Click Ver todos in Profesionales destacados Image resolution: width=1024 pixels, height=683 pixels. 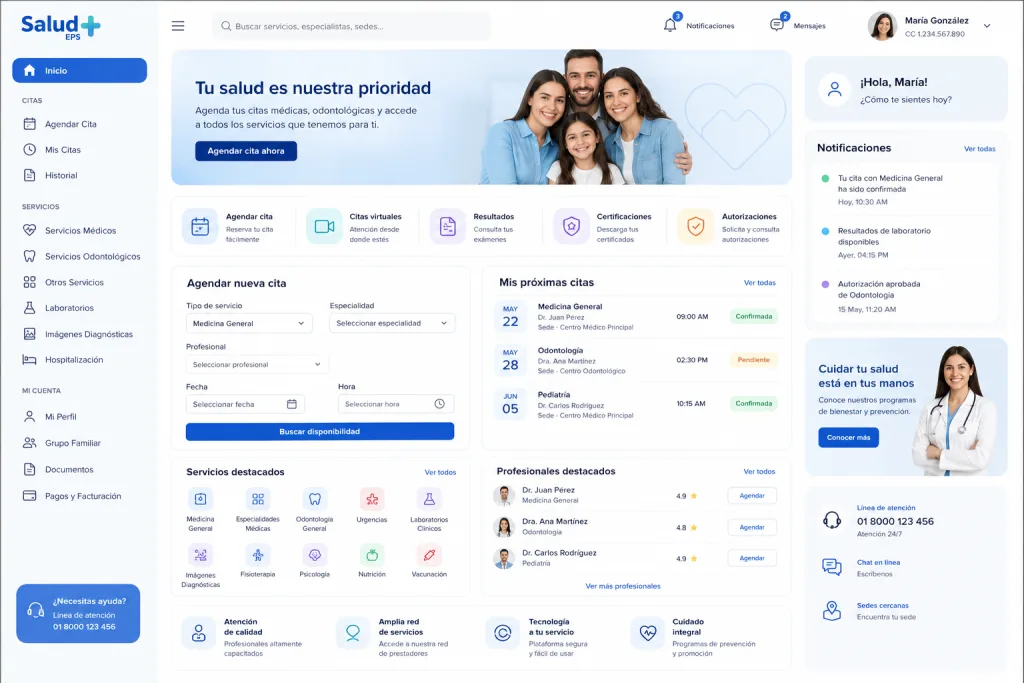point(759,471)
